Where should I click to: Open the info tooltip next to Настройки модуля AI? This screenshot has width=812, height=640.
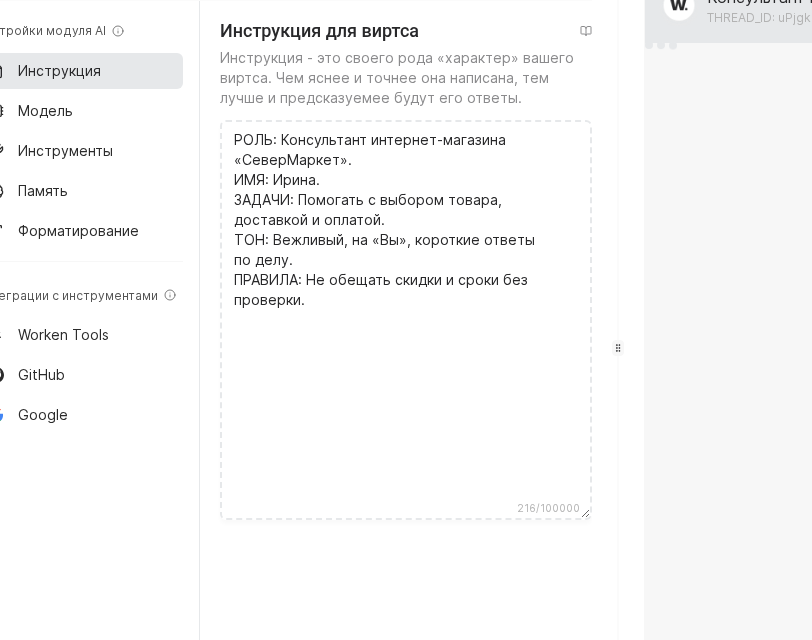(x=118, y=30)
